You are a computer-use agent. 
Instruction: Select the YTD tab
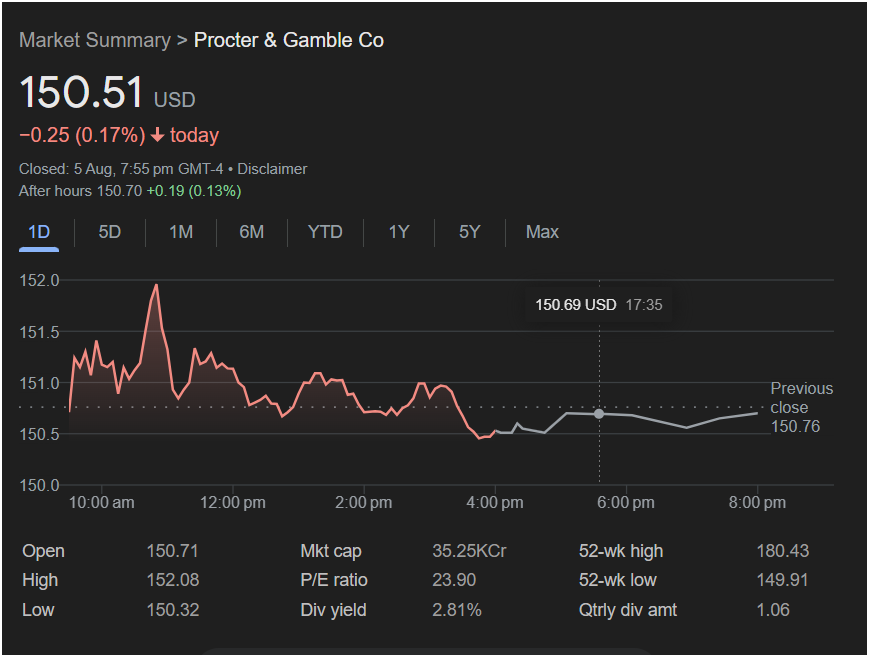[325, 232]
